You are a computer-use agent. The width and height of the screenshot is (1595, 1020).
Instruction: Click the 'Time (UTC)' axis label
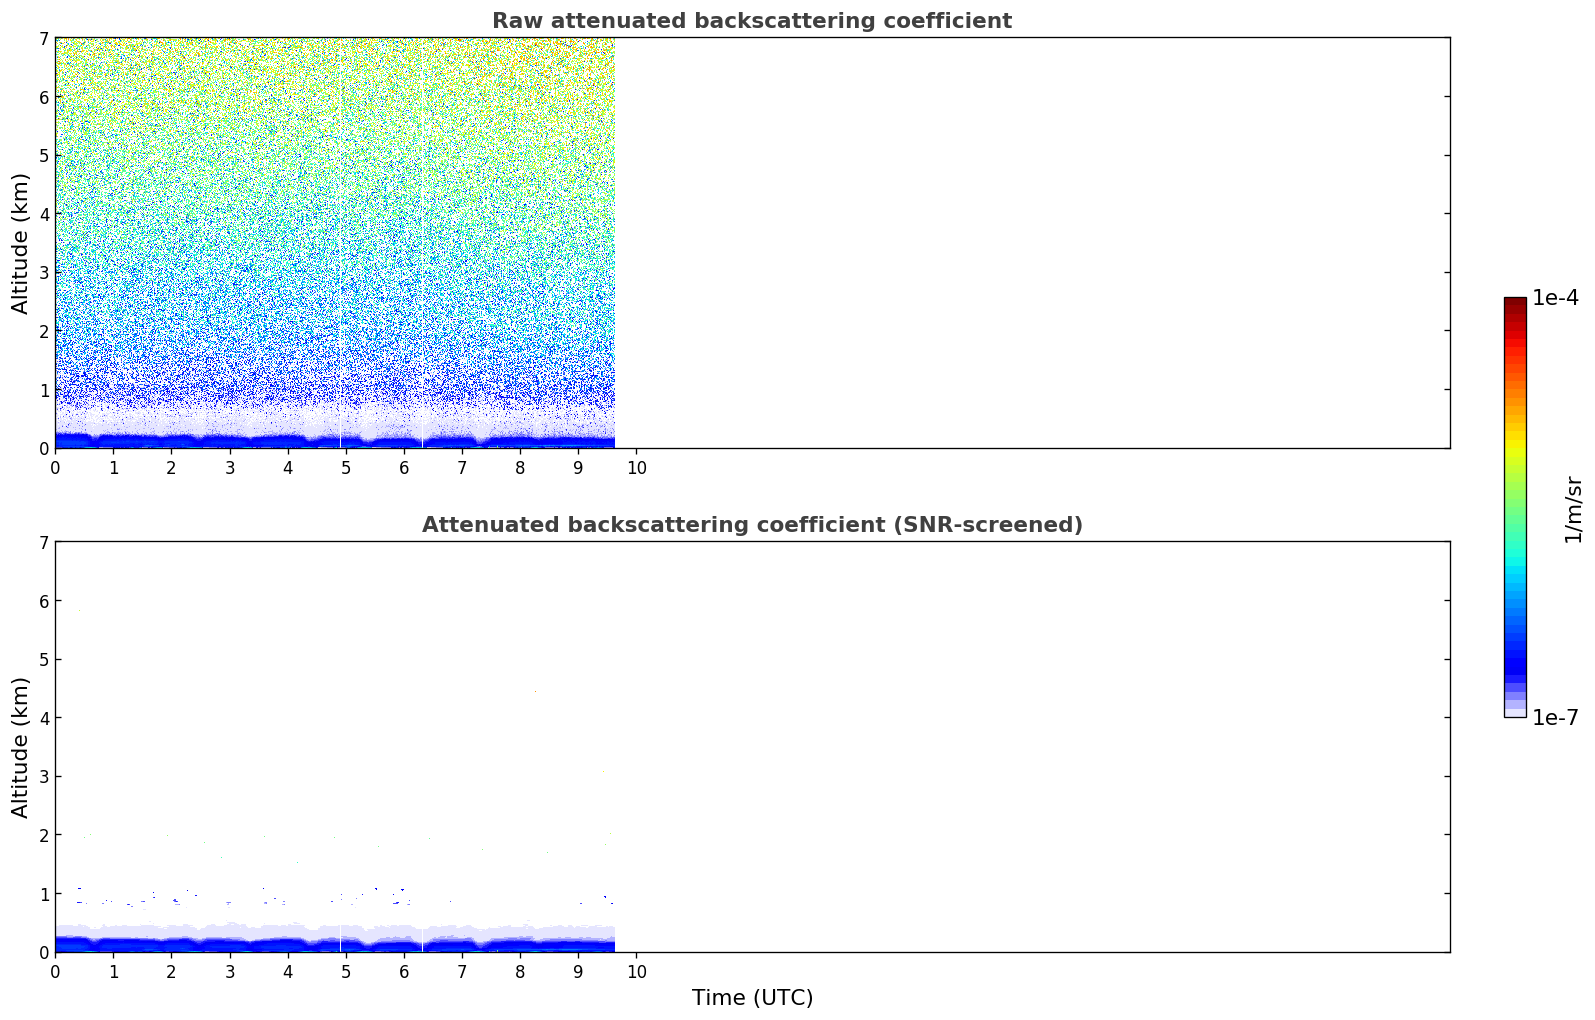752,997
